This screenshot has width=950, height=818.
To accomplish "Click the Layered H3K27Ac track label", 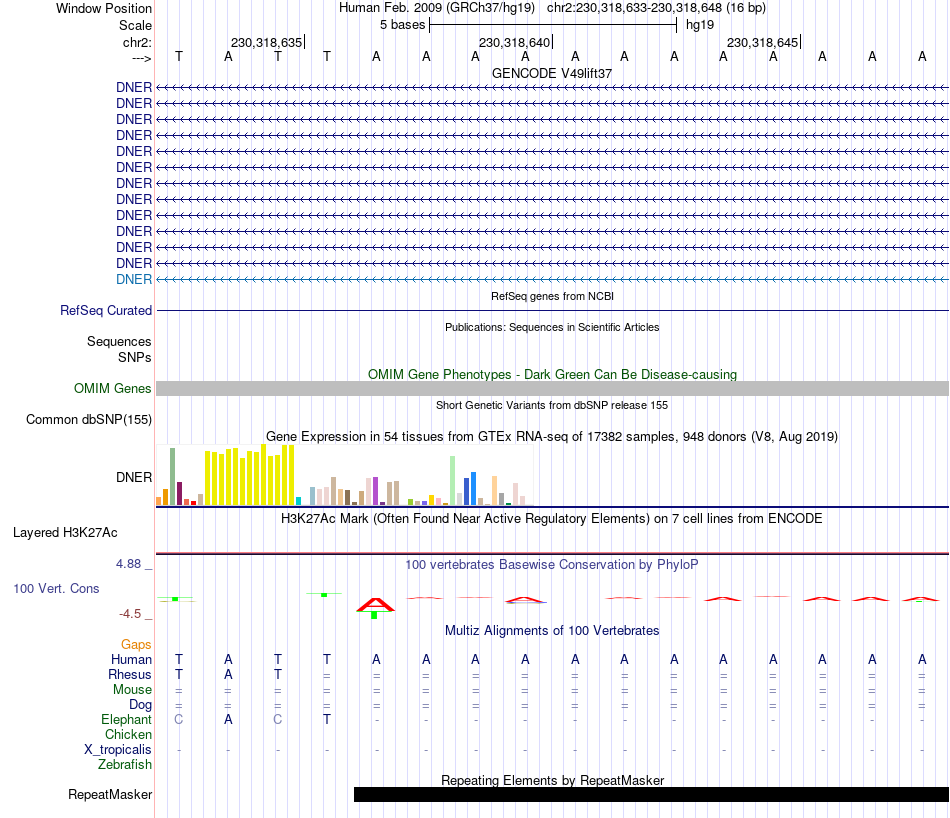I will (x=65, y=533).
